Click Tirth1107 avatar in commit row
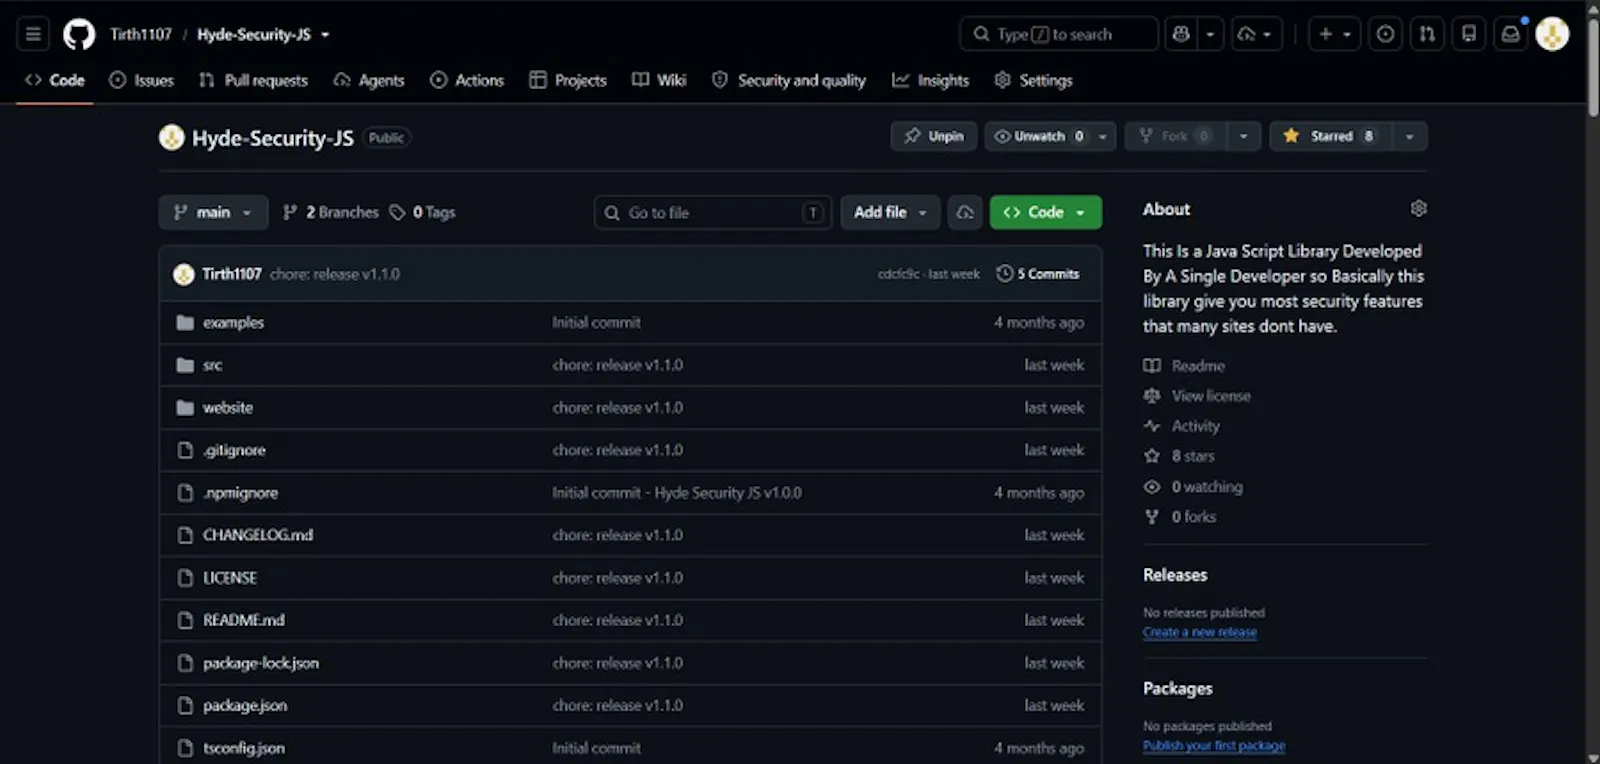This screenshot has height=764, width=1600. coord(183,274)
